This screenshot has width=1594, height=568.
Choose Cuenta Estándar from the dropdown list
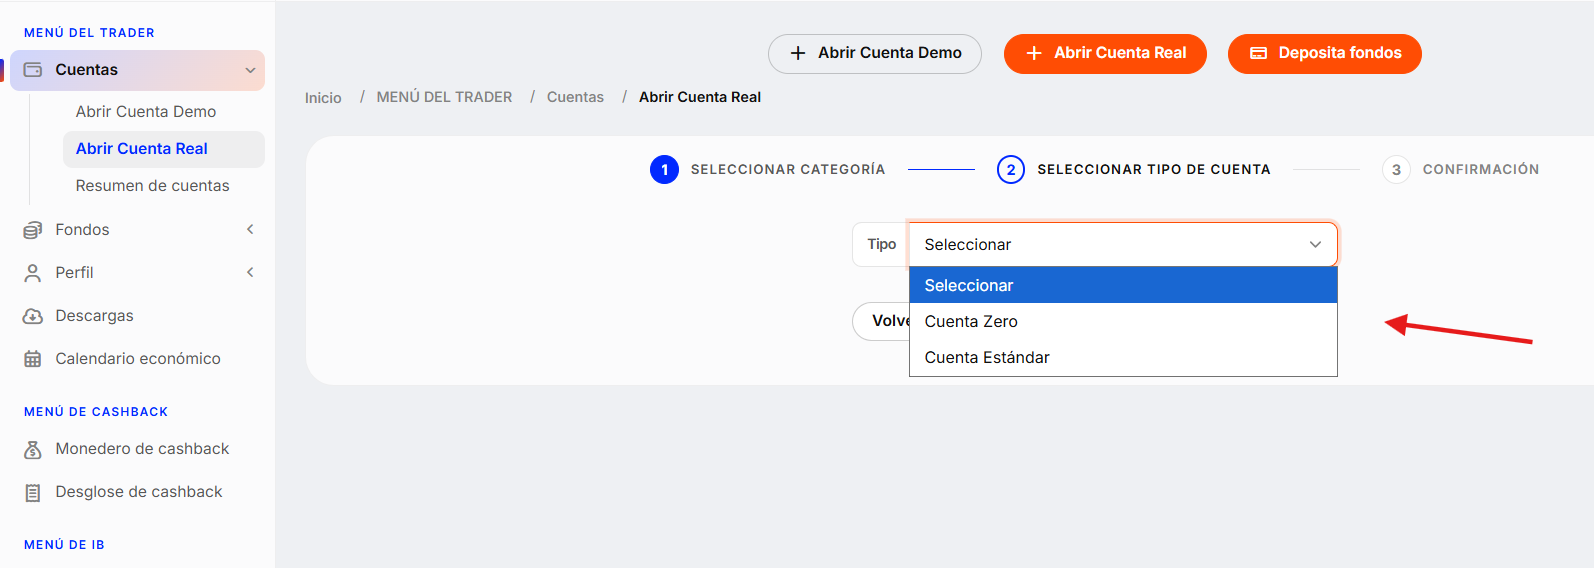point(1123,357)
